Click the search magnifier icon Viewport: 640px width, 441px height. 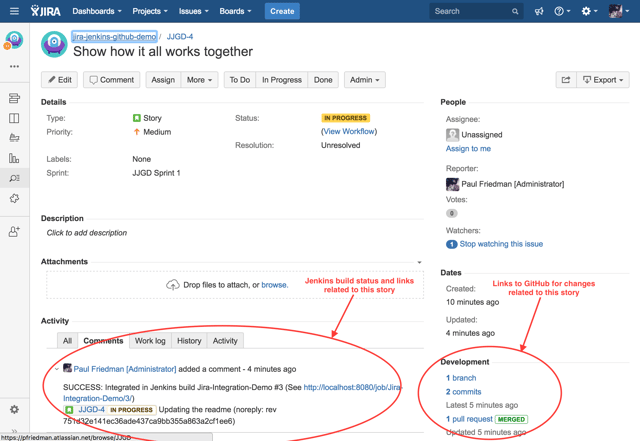515,11
